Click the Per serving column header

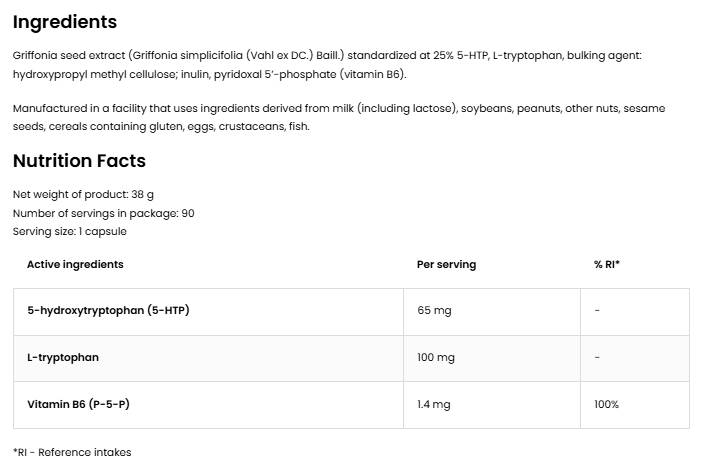pyautogui.click(x=446, y=265)
